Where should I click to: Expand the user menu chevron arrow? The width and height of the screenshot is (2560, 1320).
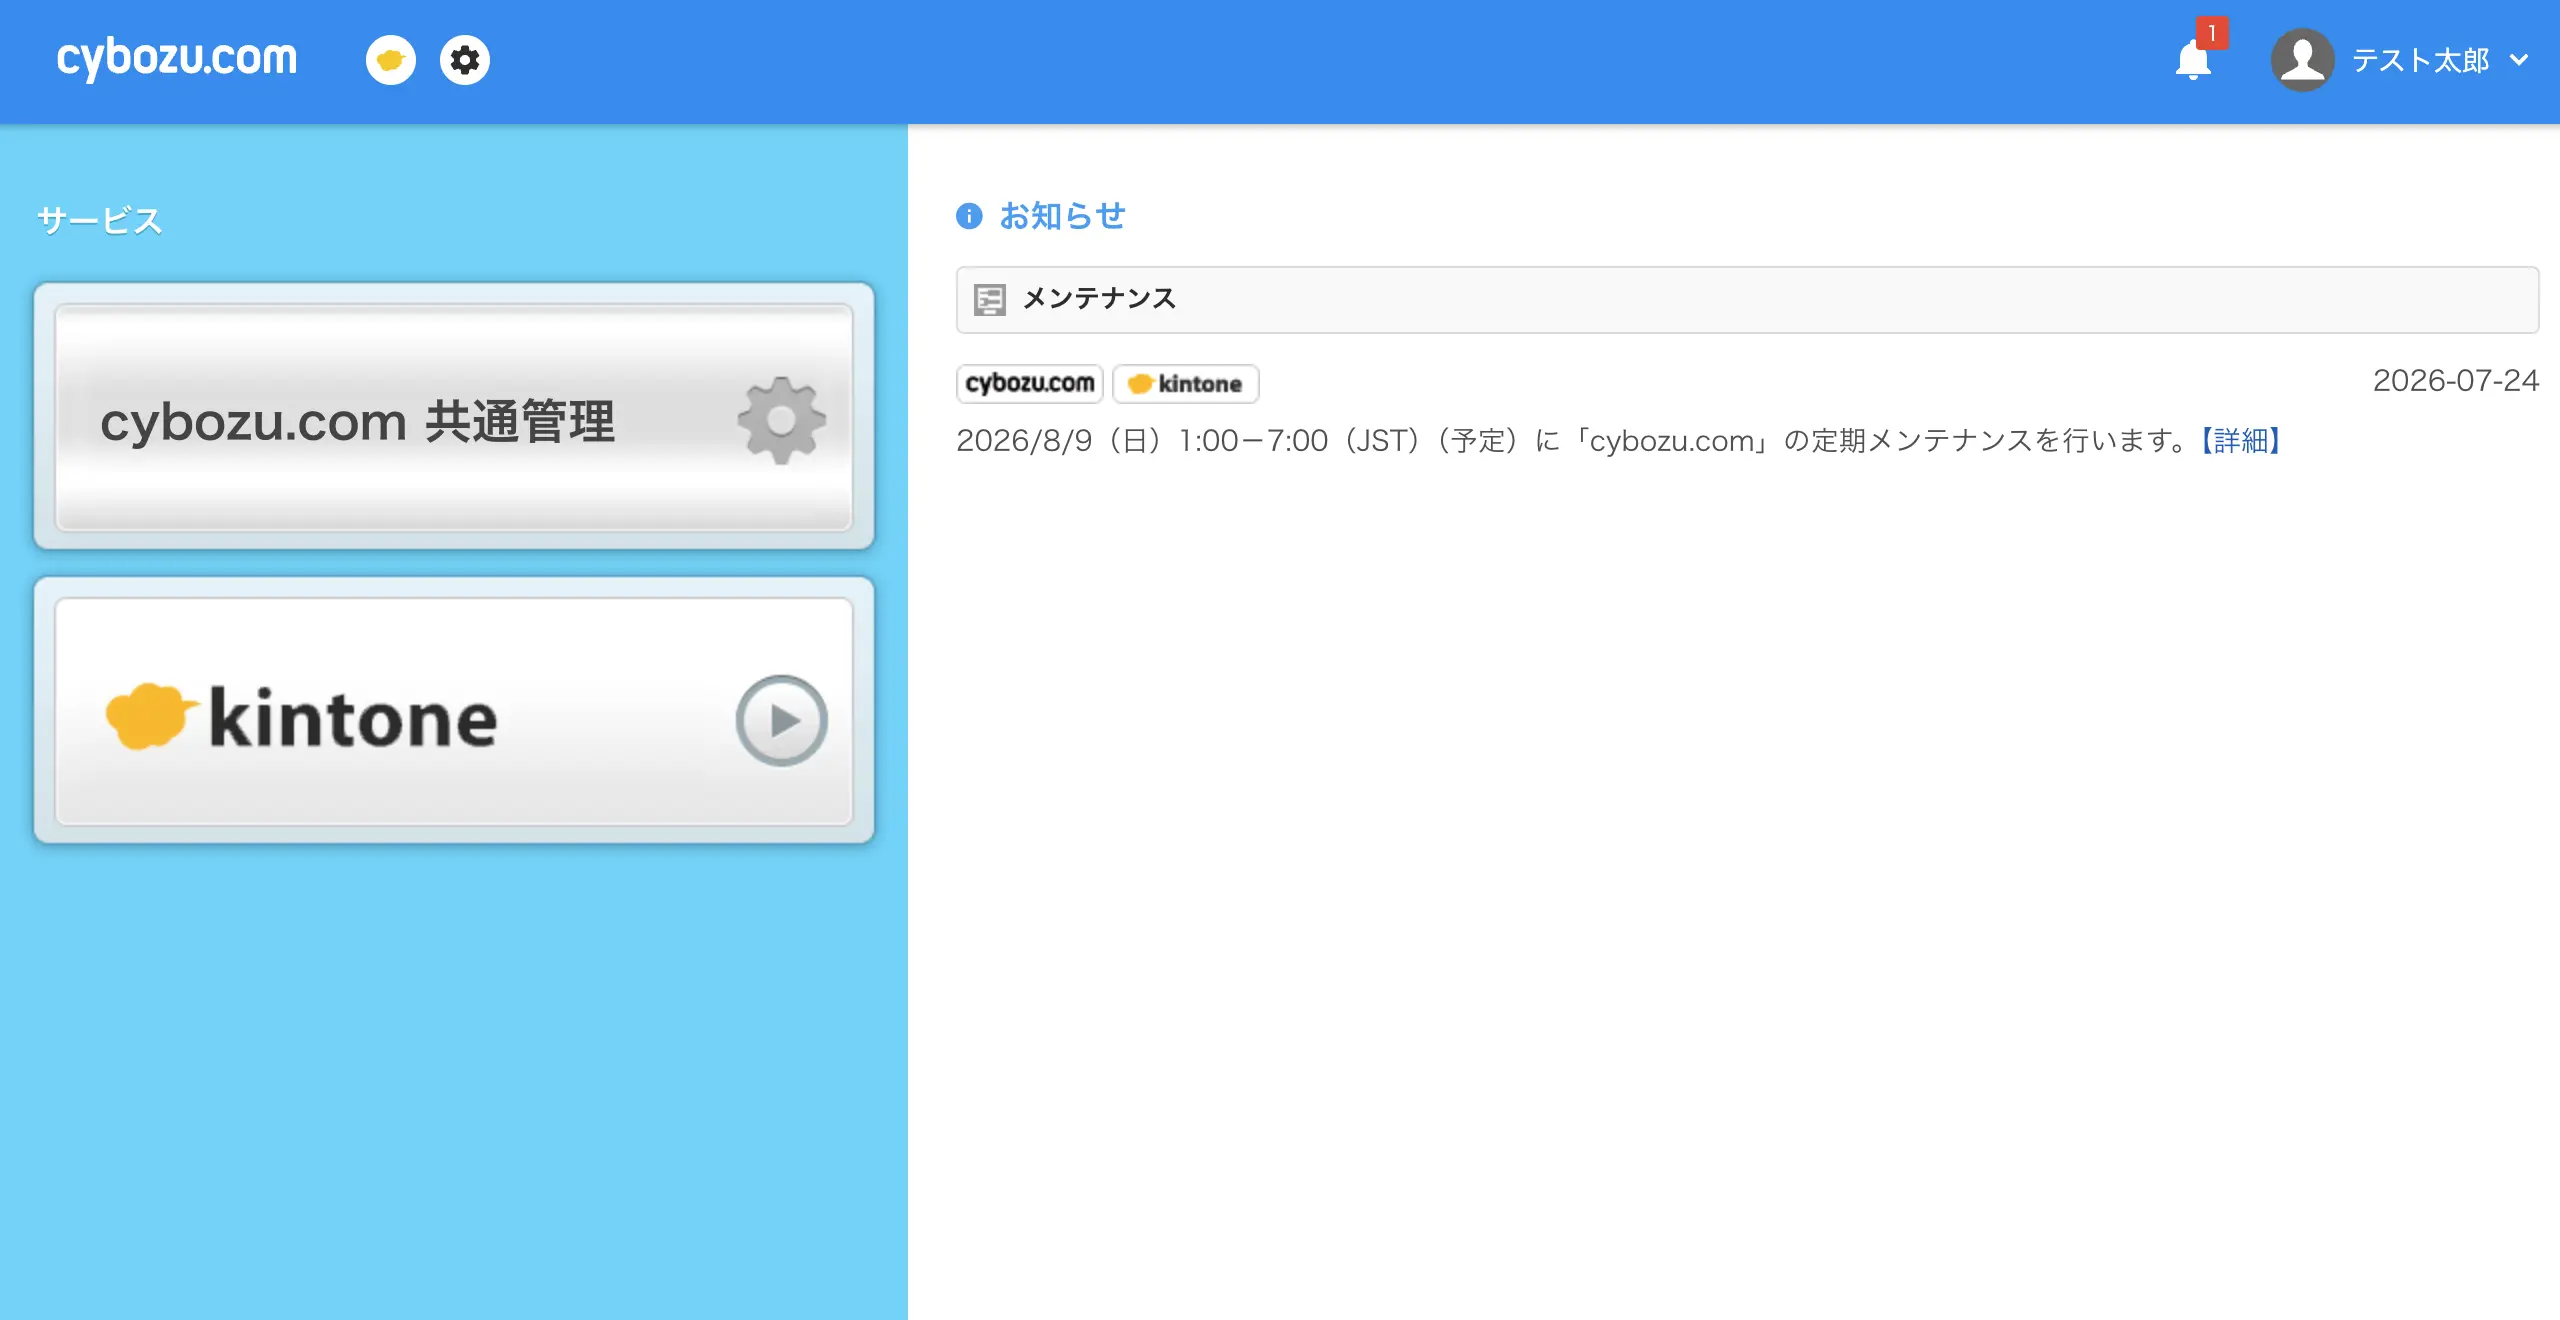[2519, 60]
